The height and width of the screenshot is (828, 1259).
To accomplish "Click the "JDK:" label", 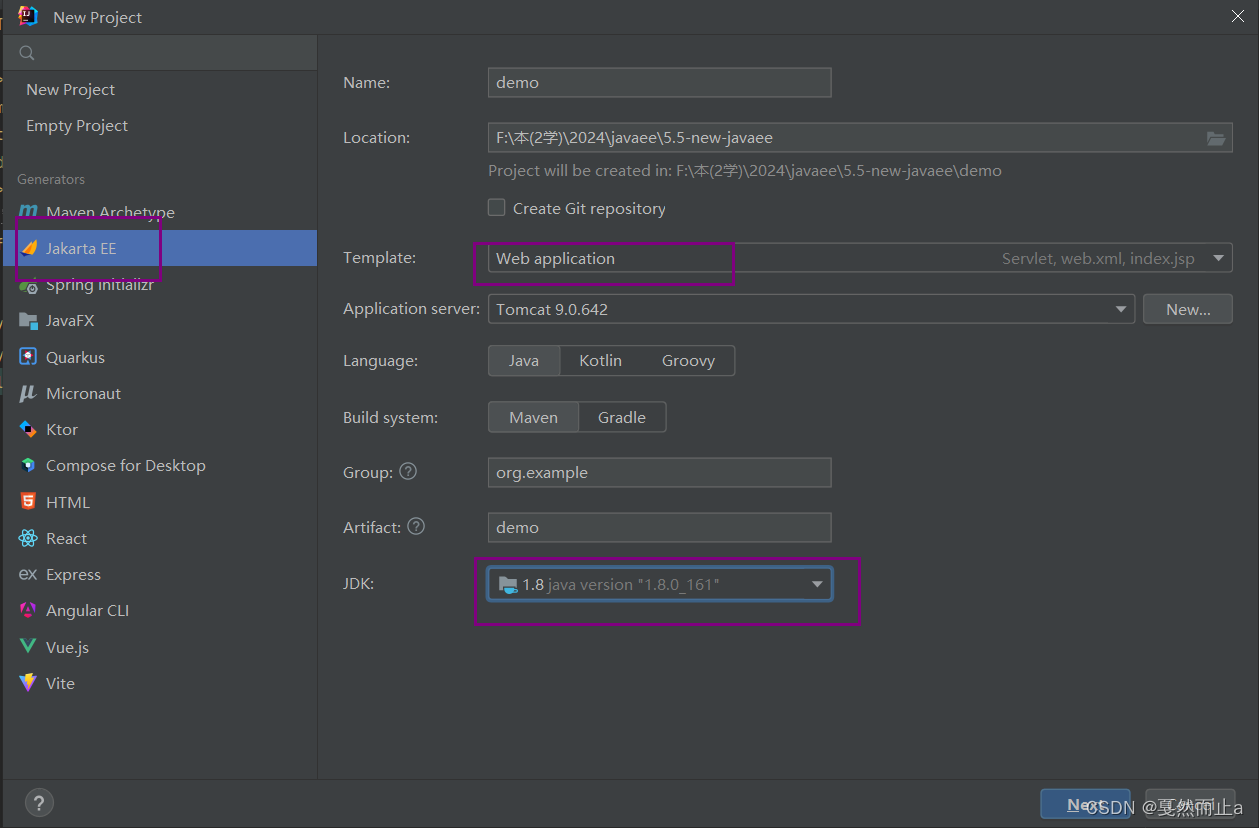I will (358, 583).
